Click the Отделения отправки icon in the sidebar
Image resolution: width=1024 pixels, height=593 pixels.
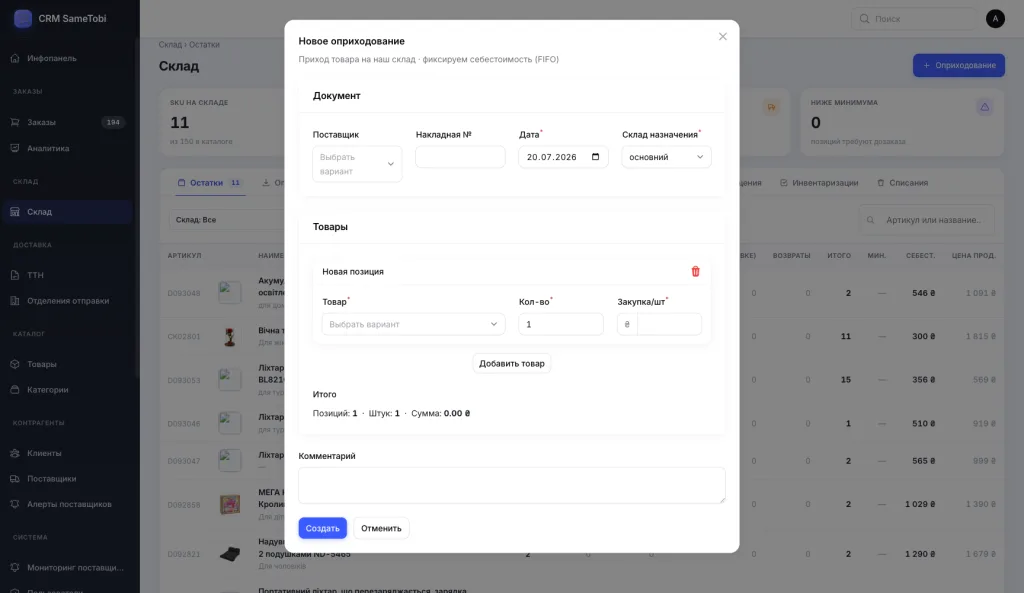[15, 301]
